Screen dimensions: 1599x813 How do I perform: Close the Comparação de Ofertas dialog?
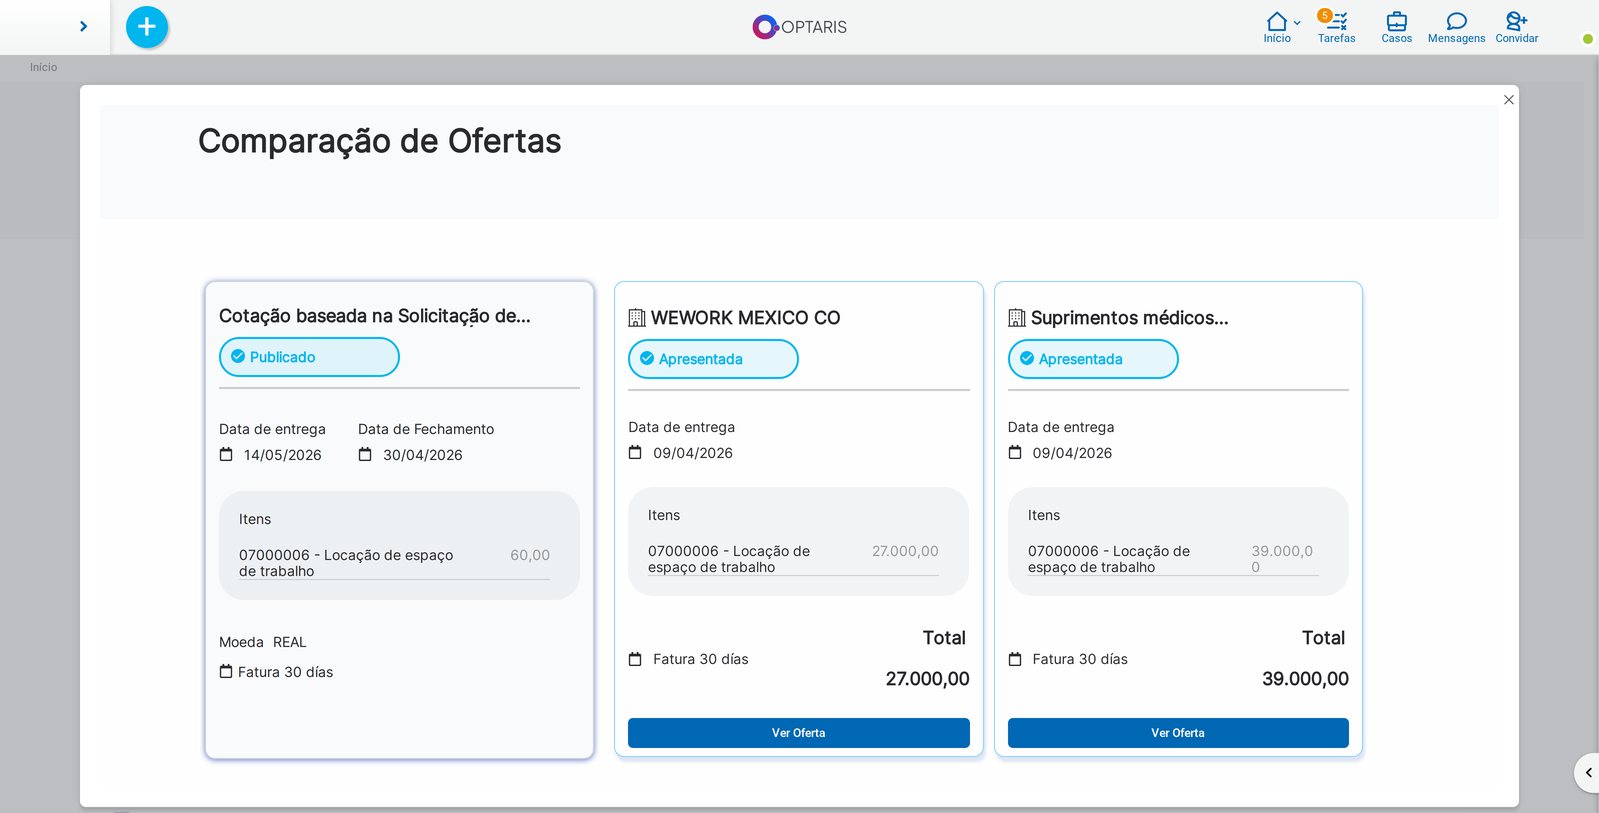(1509, 100)
